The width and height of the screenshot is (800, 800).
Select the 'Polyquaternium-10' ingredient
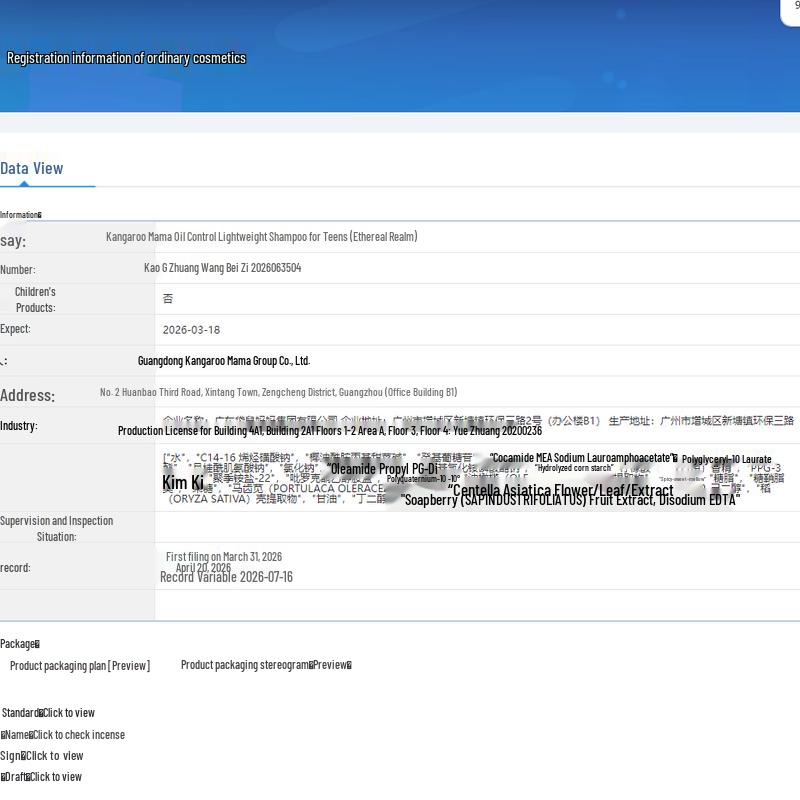(423, 479)
